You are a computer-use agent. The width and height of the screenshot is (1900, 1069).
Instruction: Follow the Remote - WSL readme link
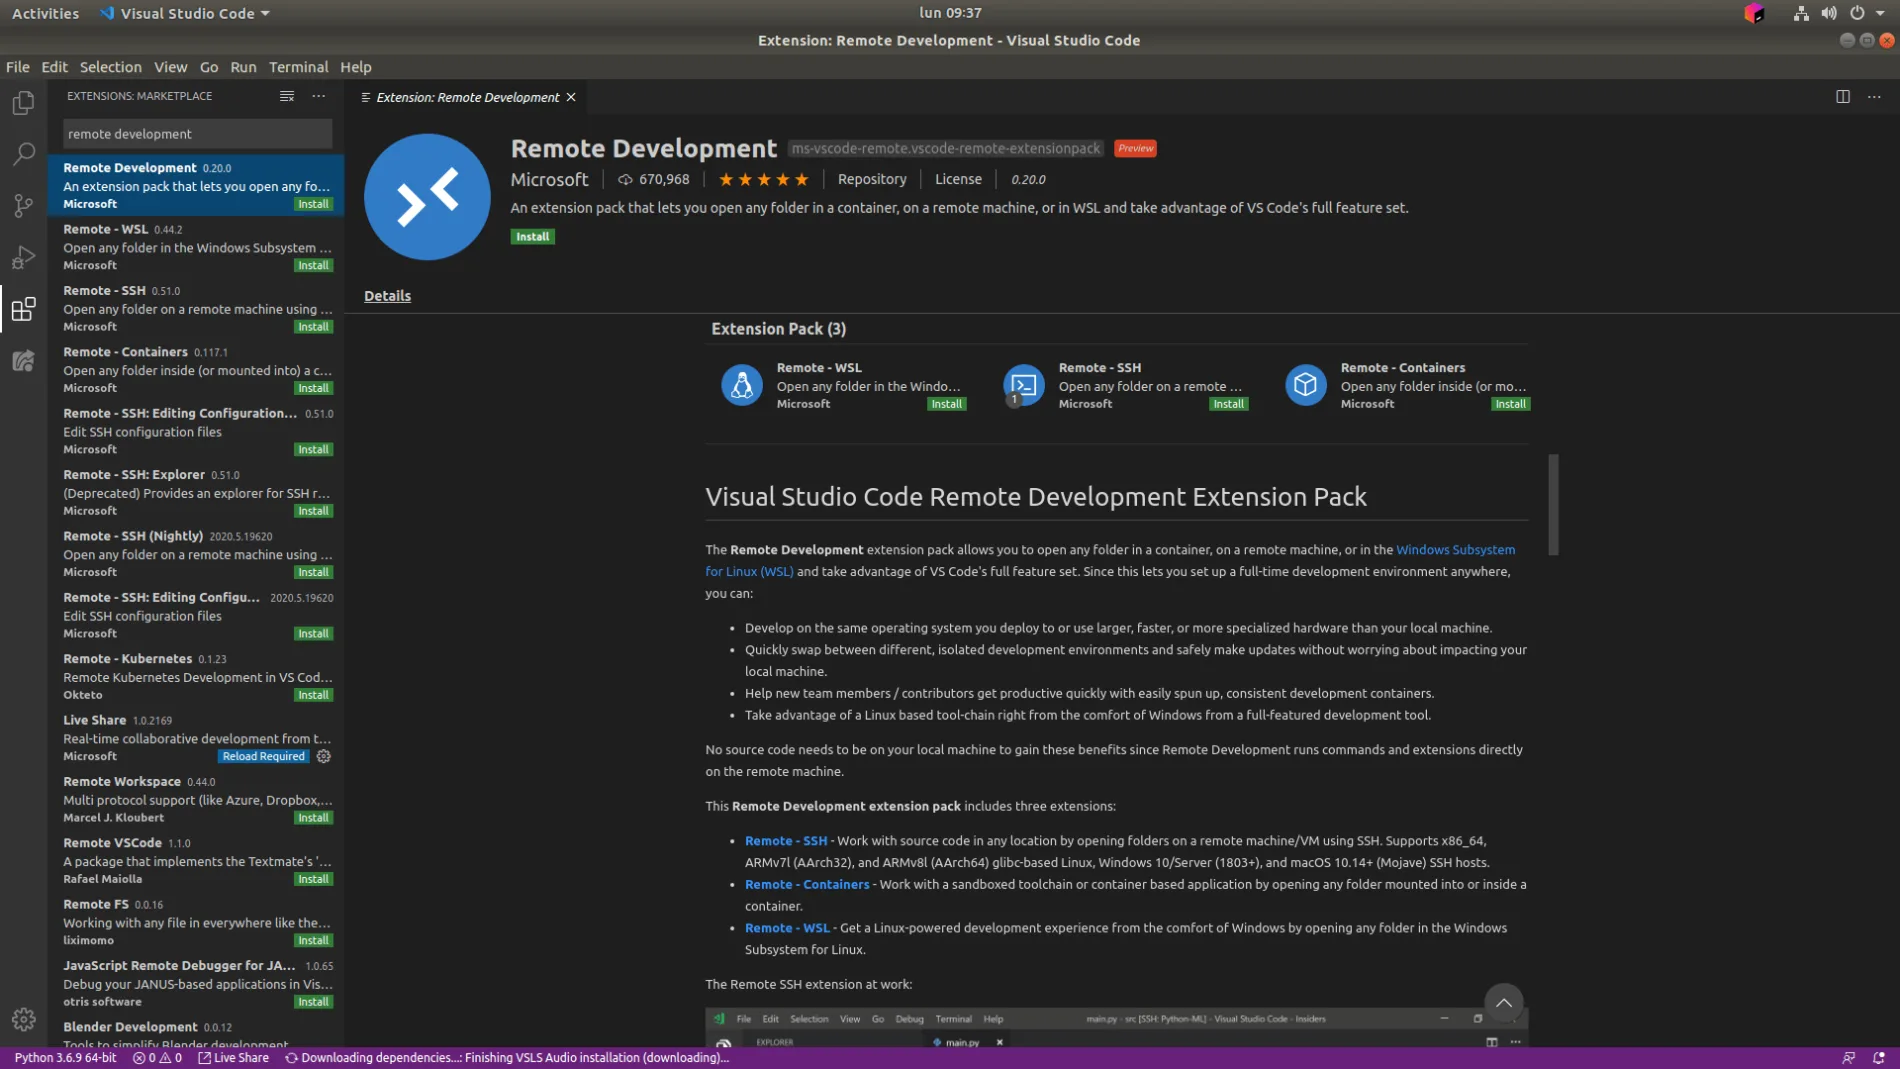(787, 928)
